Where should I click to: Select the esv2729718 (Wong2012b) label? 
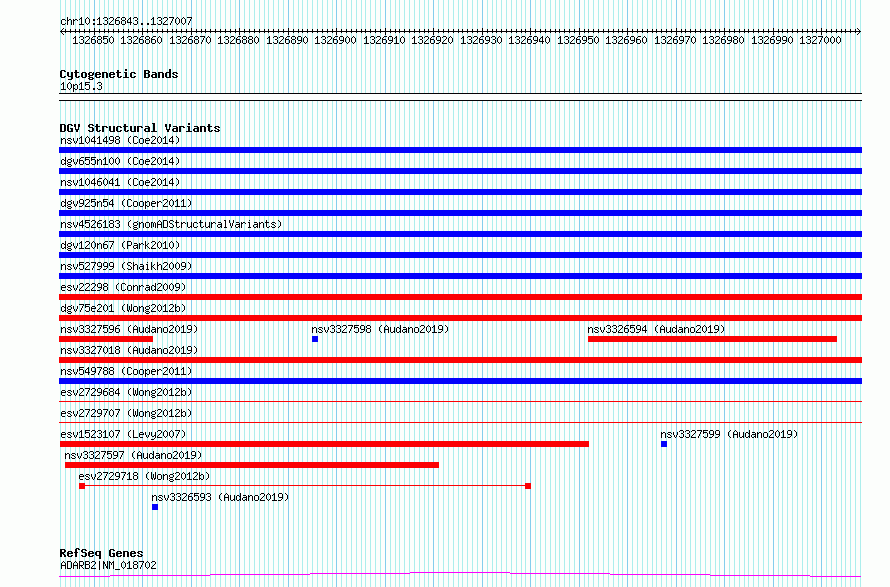pos(144,476)
